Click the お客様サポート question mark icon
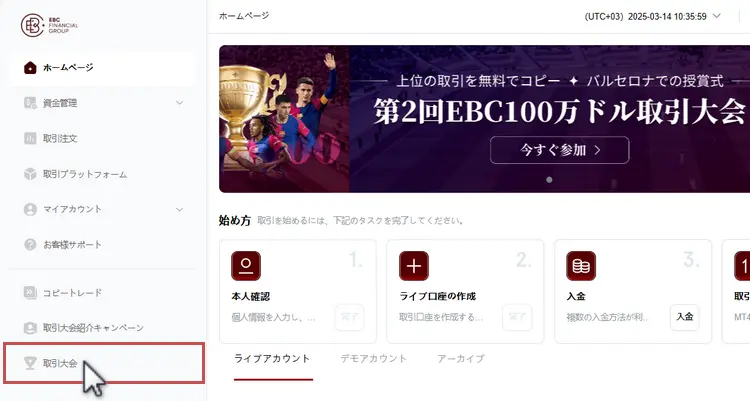The width and height of the screenshot is (750, 401). pos(30,245)
